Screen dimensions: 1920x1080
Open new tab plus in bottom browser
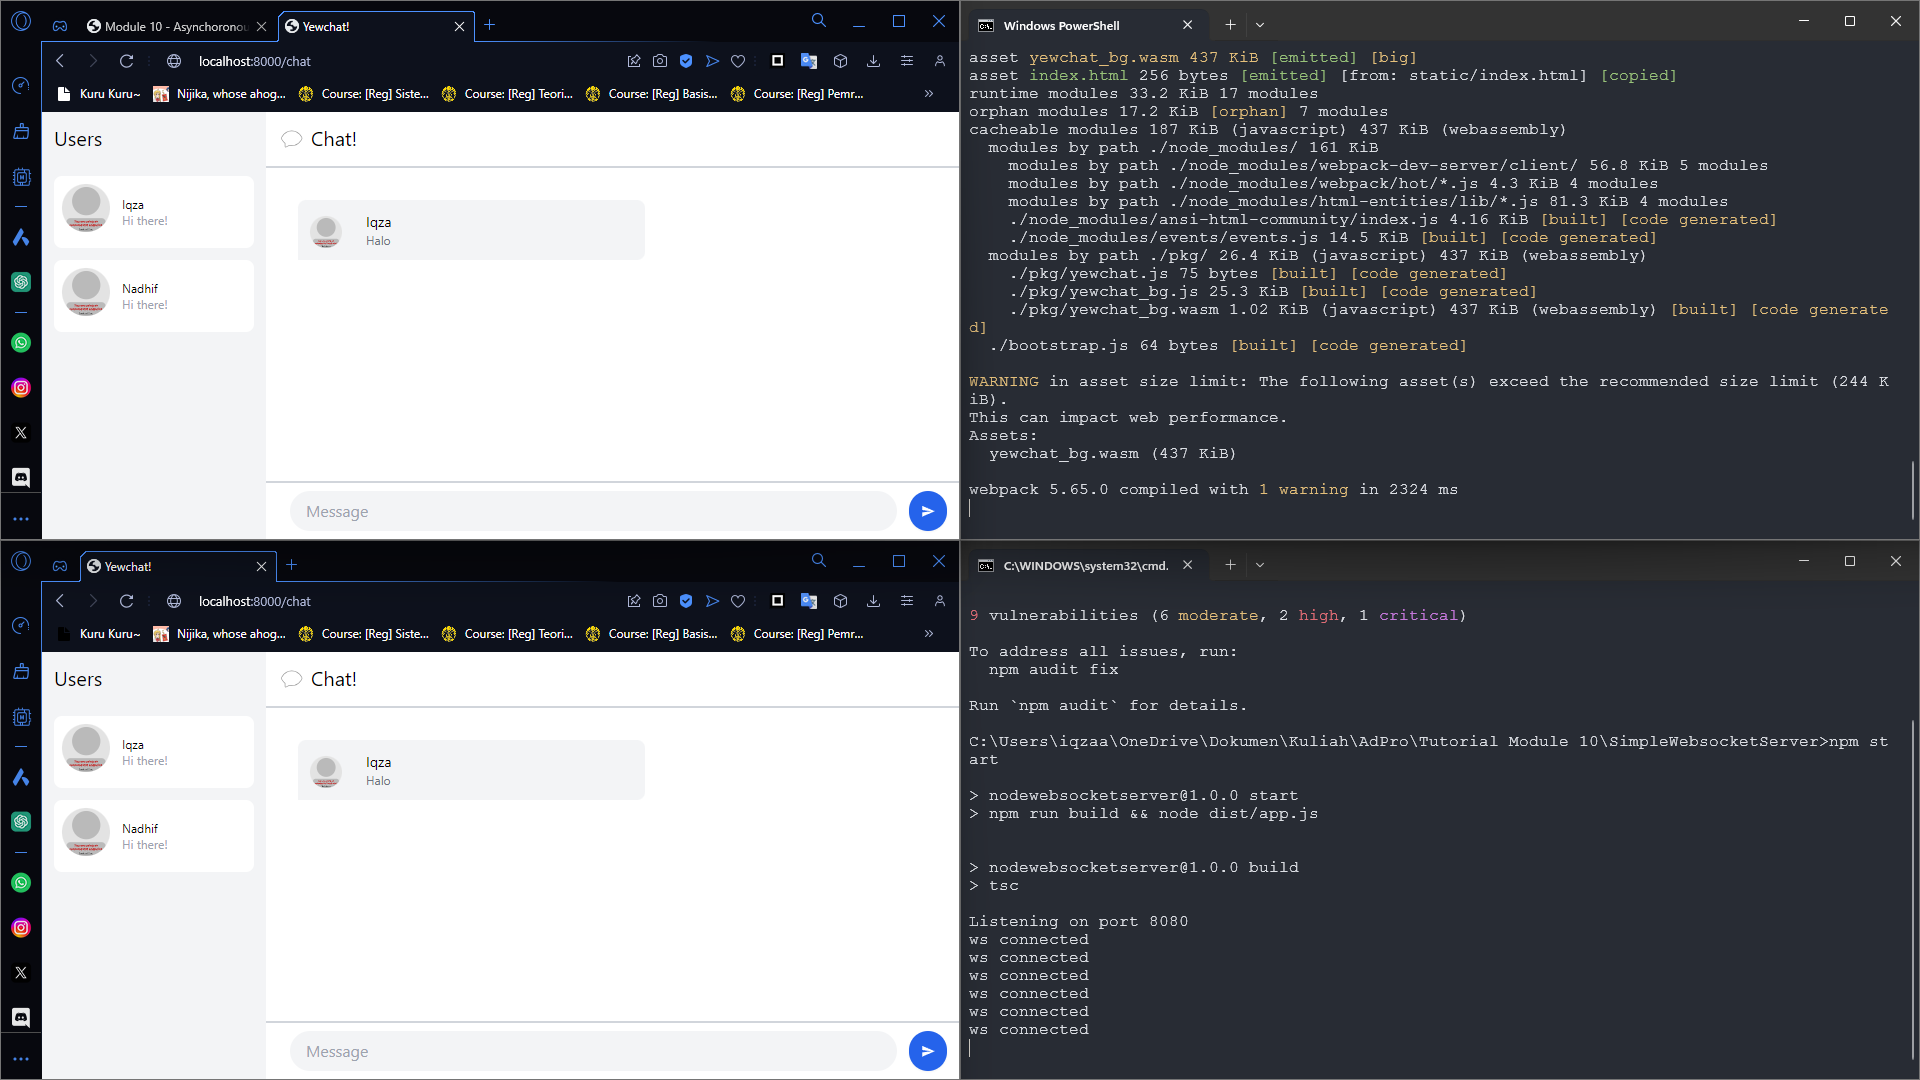point(292,565)
